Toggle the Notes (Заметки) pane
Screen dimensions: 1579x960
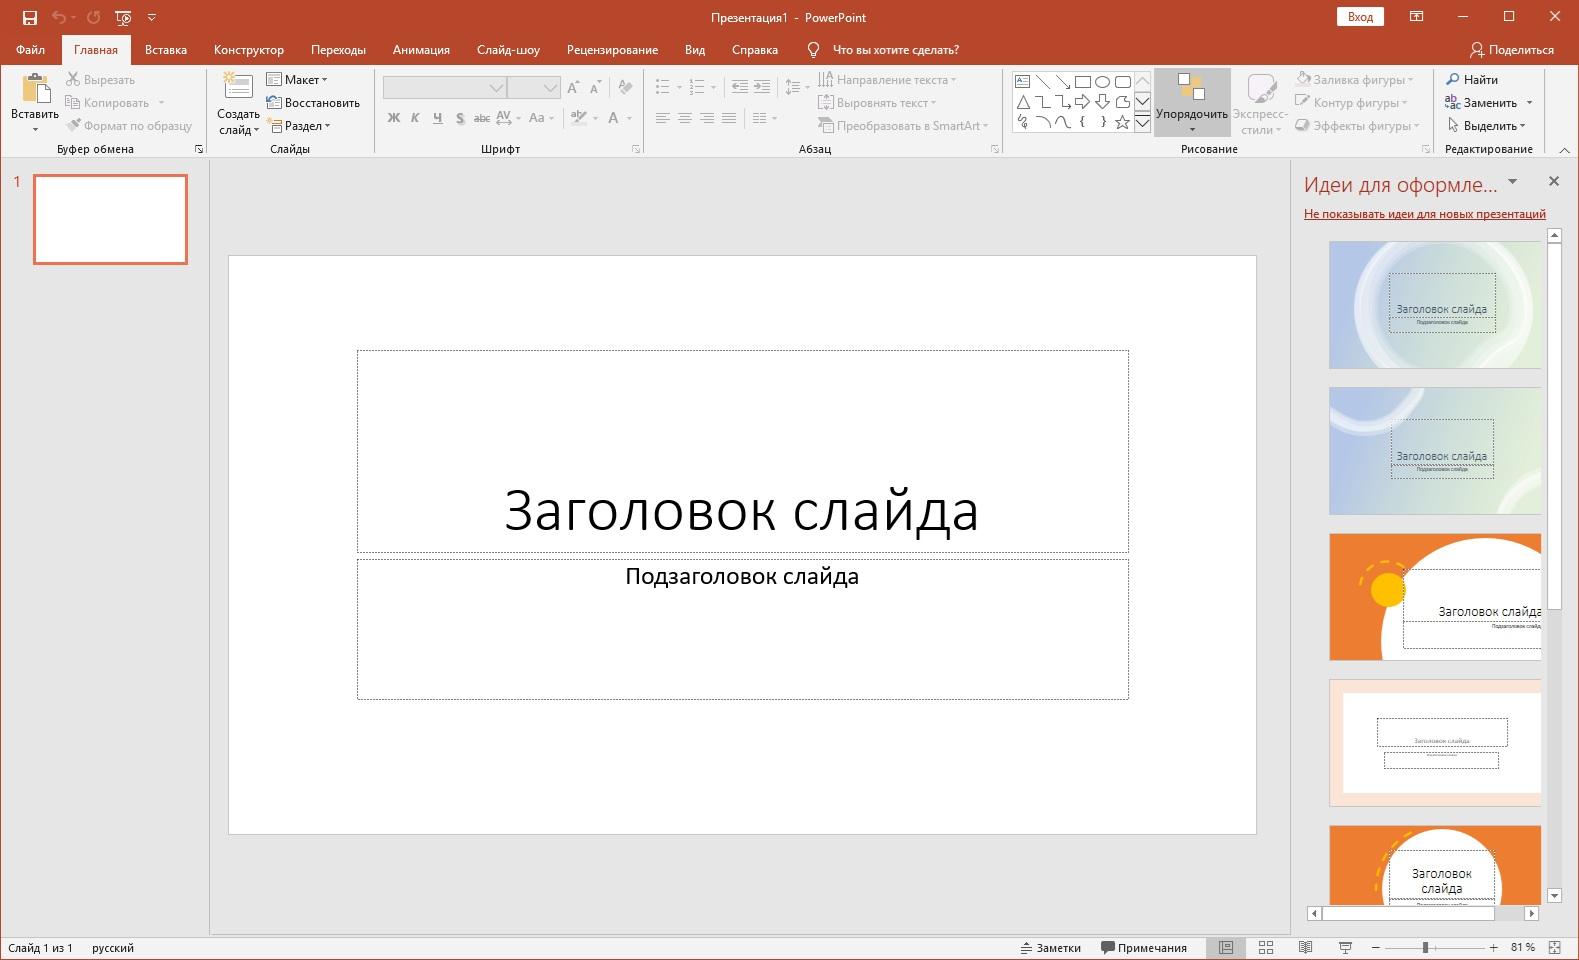click(1050, 948)
